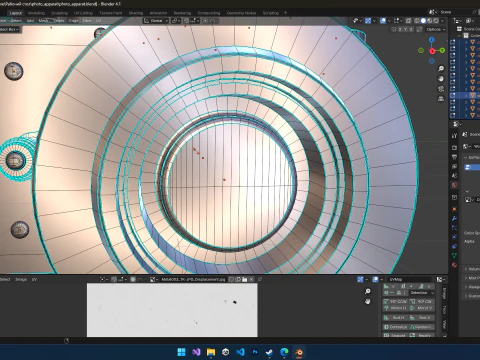Click the Sort H button
This screenshot has height=360, width=480.
pos(395,318)
